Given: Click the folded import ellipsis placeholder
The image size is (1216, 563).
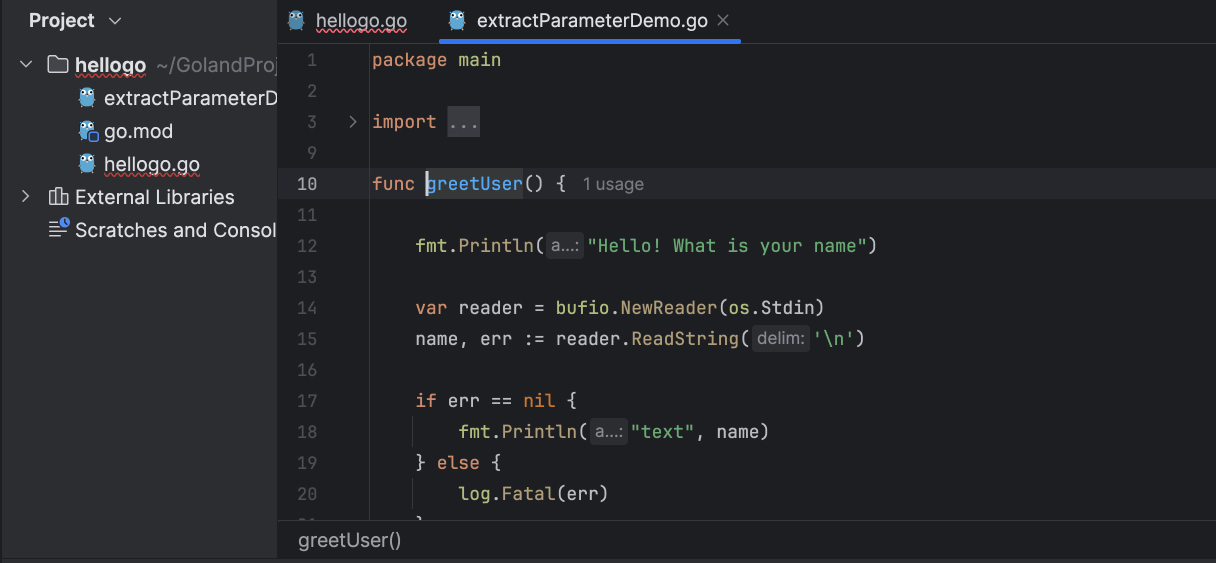Looking at the screenshot, I should 464,122.
